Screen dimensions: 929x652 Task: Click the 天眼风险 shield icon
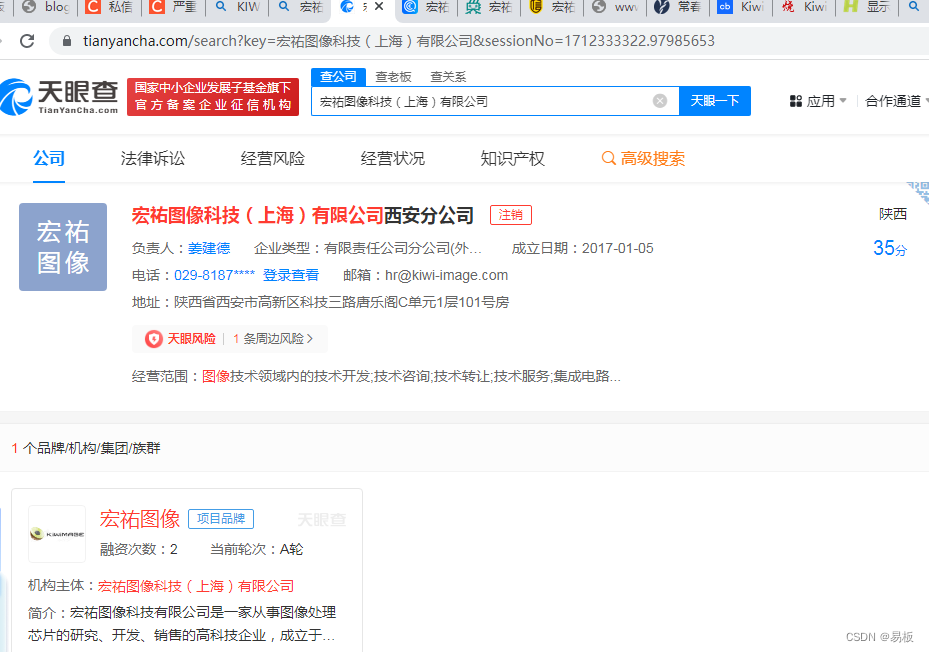click(x=154, y=338)
